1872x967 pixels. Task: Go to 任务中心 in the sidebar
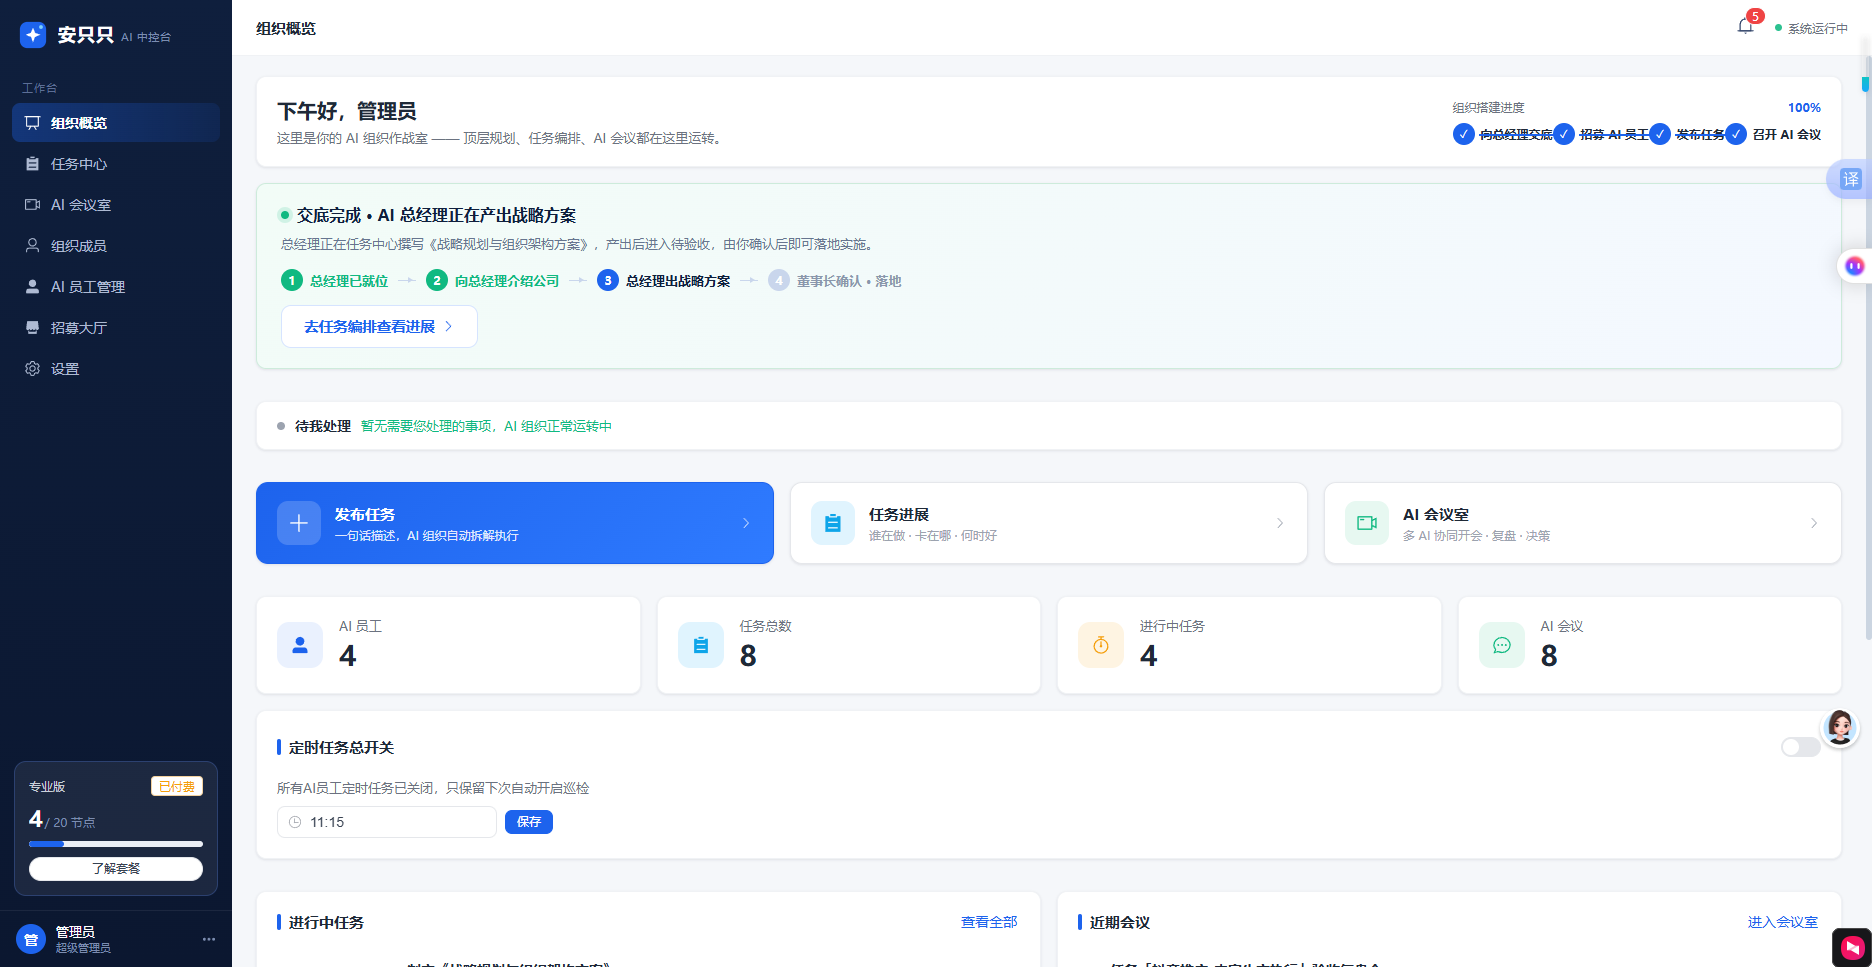(x=116, y=164)
